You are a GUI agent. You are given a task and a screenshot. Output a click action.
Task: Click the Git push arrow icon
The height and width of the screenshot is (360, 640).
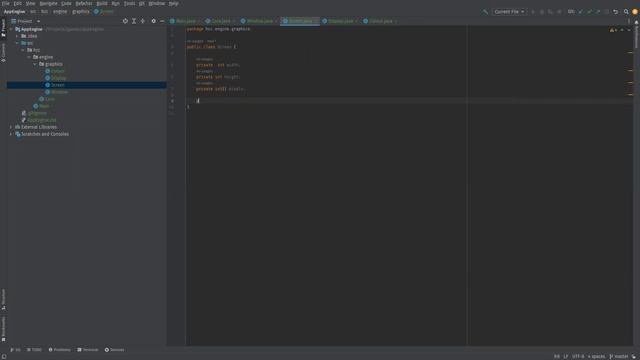[x=598, y=12]
